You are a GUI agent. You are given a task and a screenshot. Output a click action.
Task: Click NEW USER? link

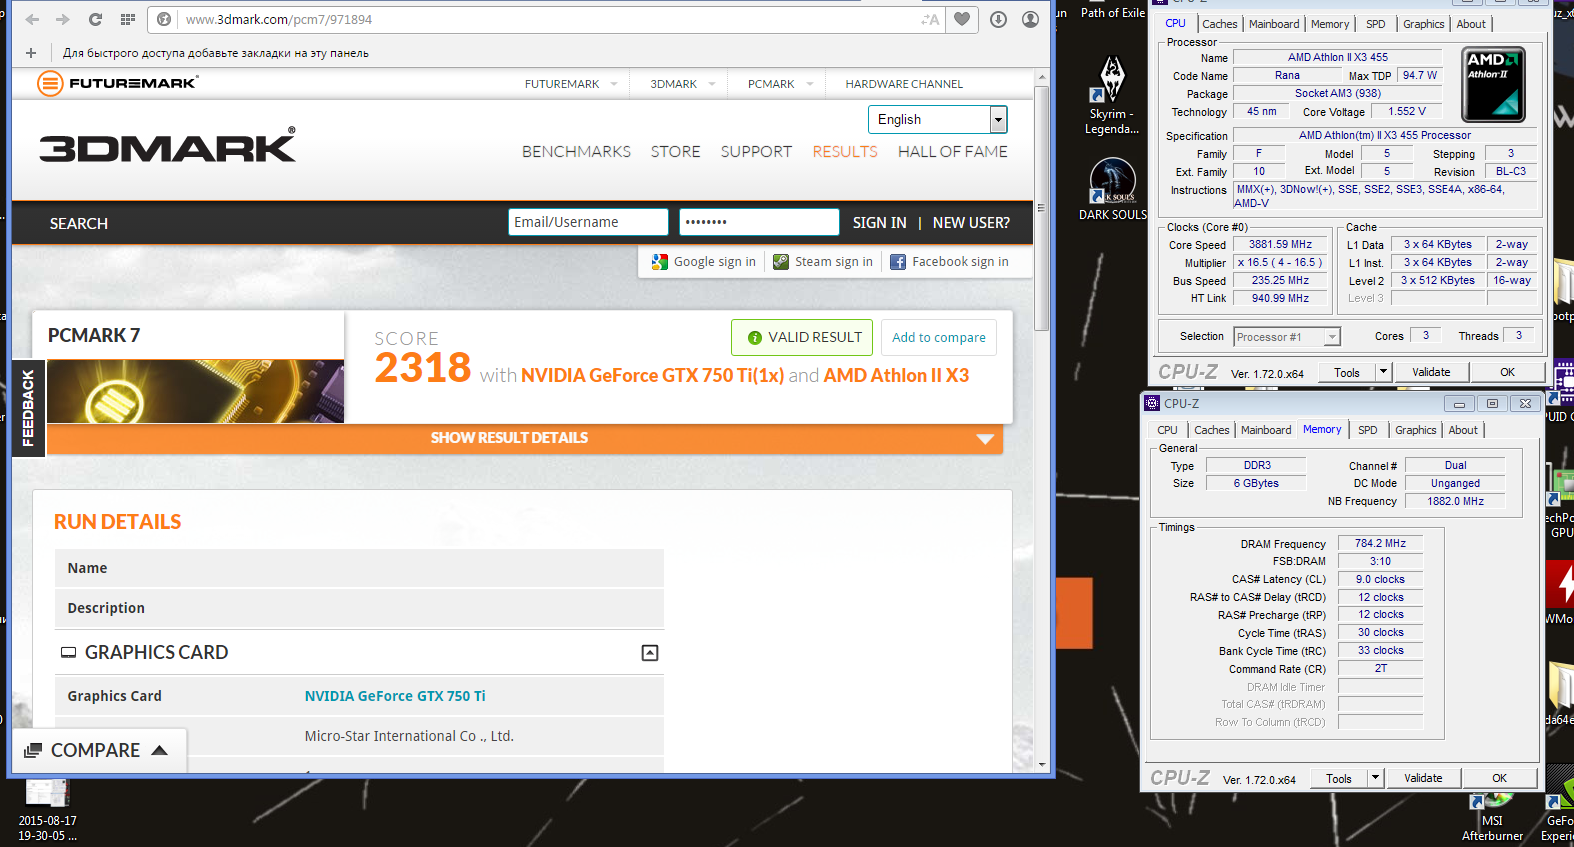[x=971, y=223]
